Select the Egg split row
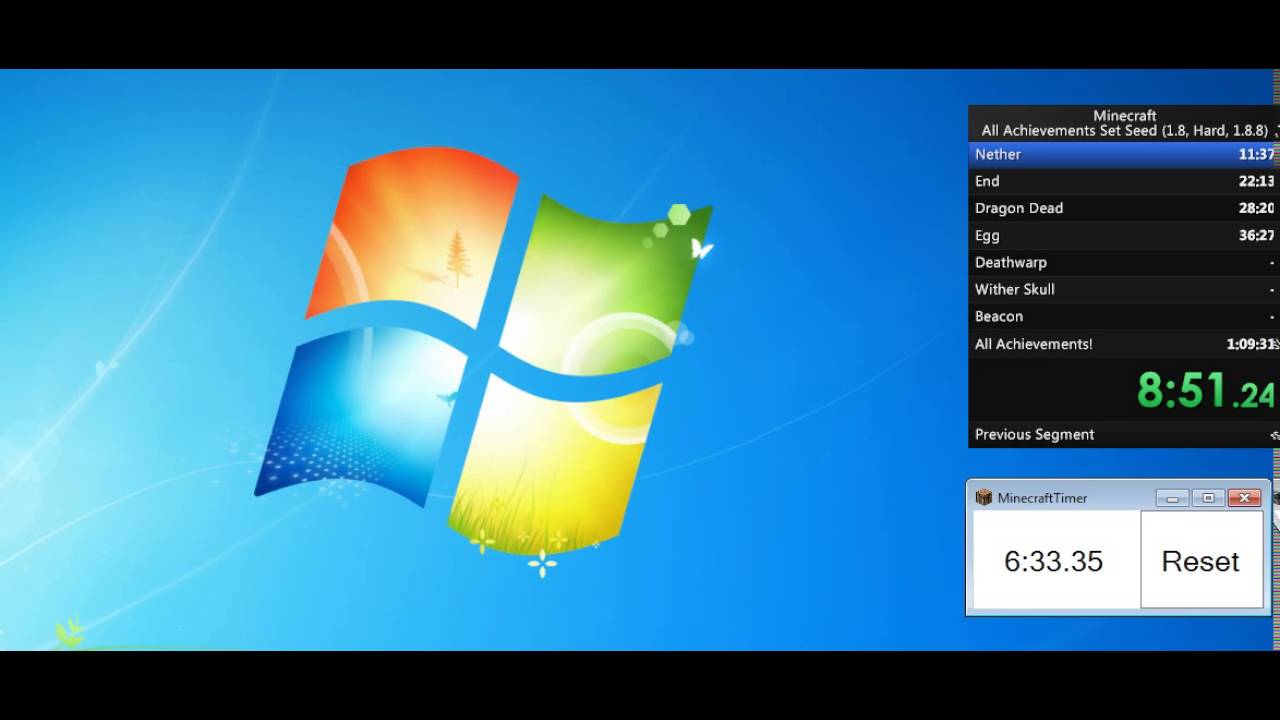Viewport: 1280px width, 720px height. click(1124, 235)
